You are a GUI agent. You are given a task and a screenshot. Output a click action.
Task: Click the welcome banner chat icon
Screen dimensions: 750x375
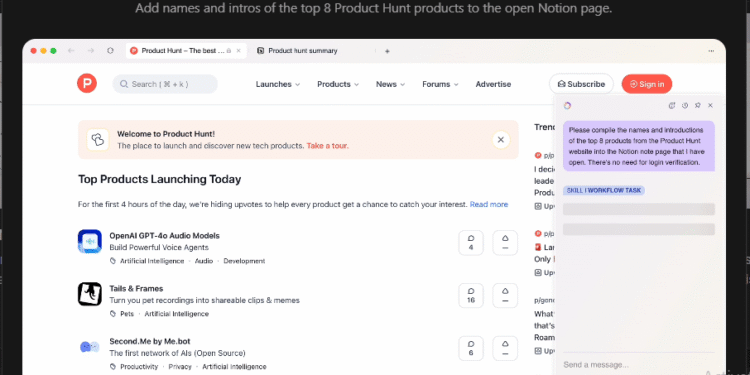click(98, 140)
